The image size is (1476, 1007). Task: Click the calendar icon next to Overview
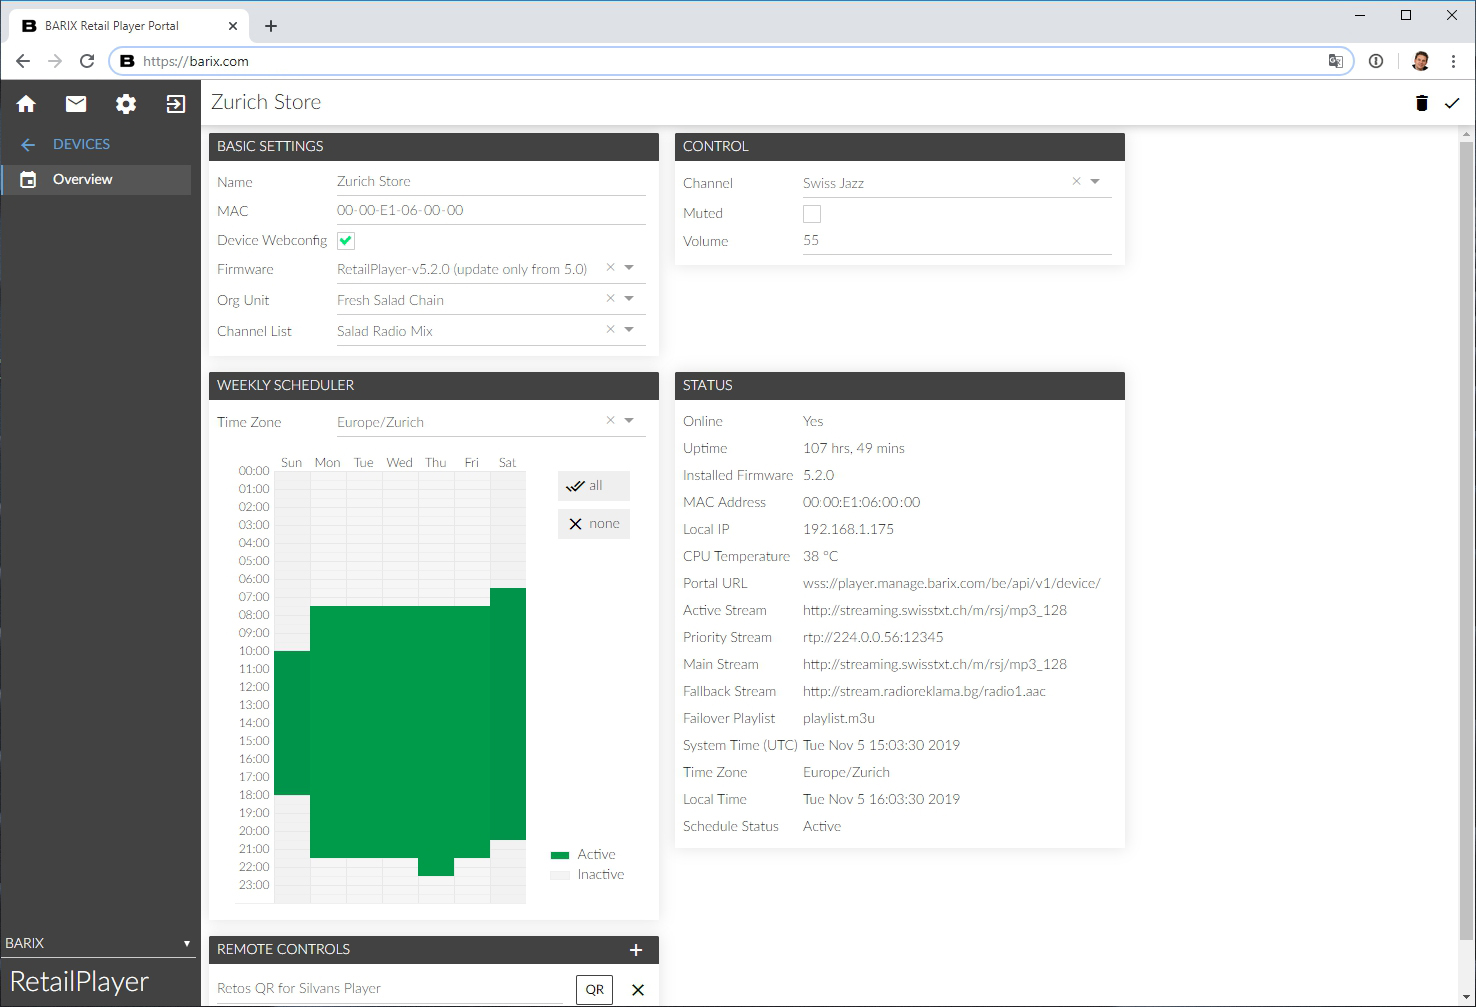tap(26, 179)
